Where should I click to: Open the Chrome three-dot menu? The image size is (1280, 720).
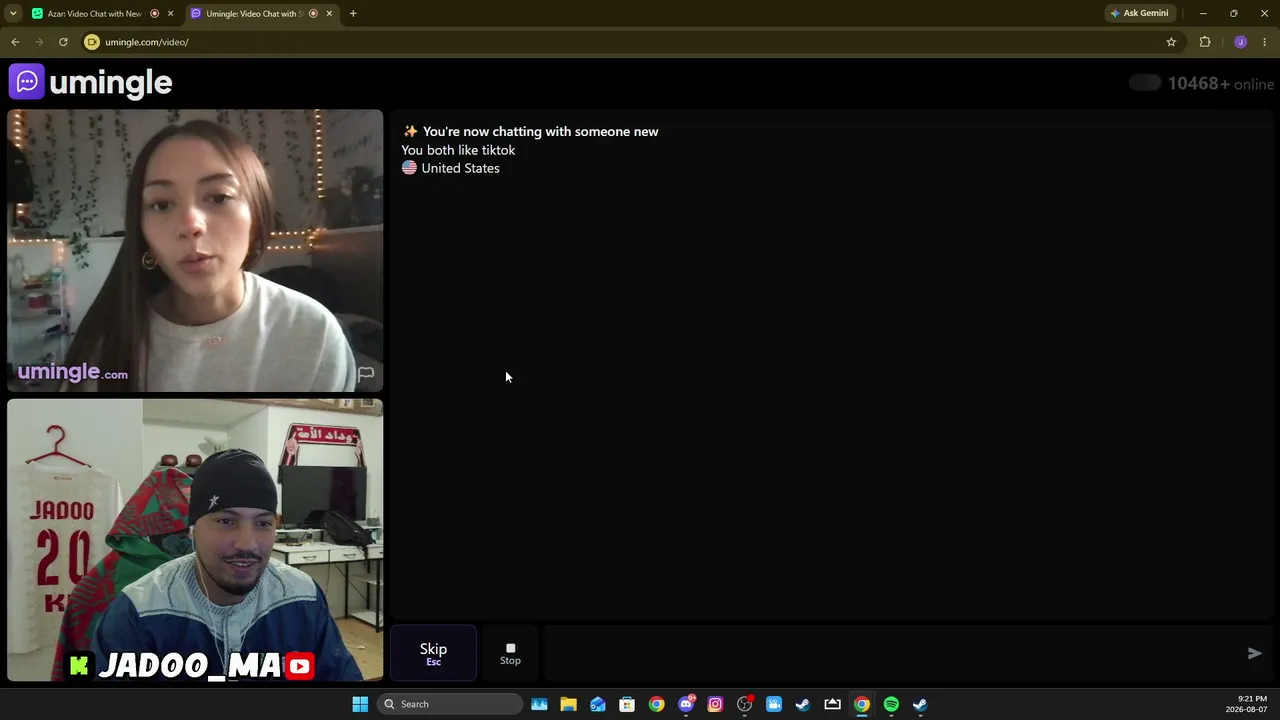coord(1265,42)
